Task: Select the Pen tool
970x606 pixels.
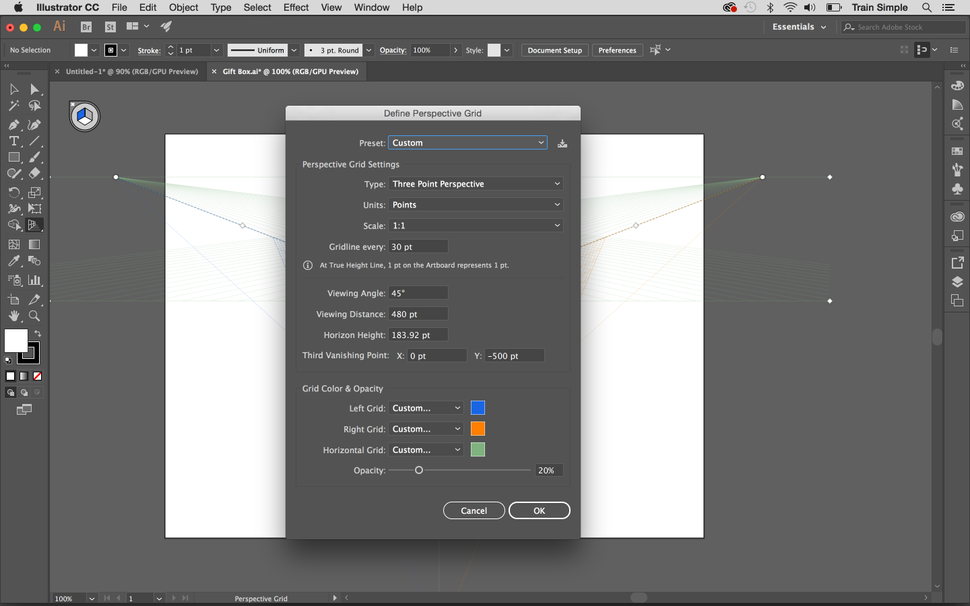Action: [14, 123]
